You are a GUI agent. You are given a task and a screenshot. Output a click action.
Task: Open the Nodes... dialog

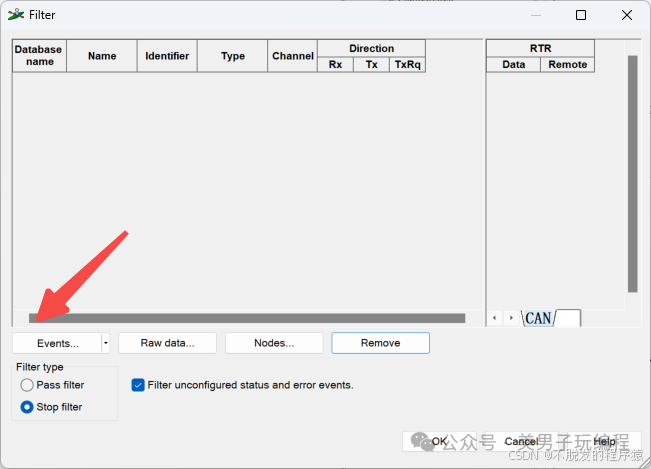274,343
